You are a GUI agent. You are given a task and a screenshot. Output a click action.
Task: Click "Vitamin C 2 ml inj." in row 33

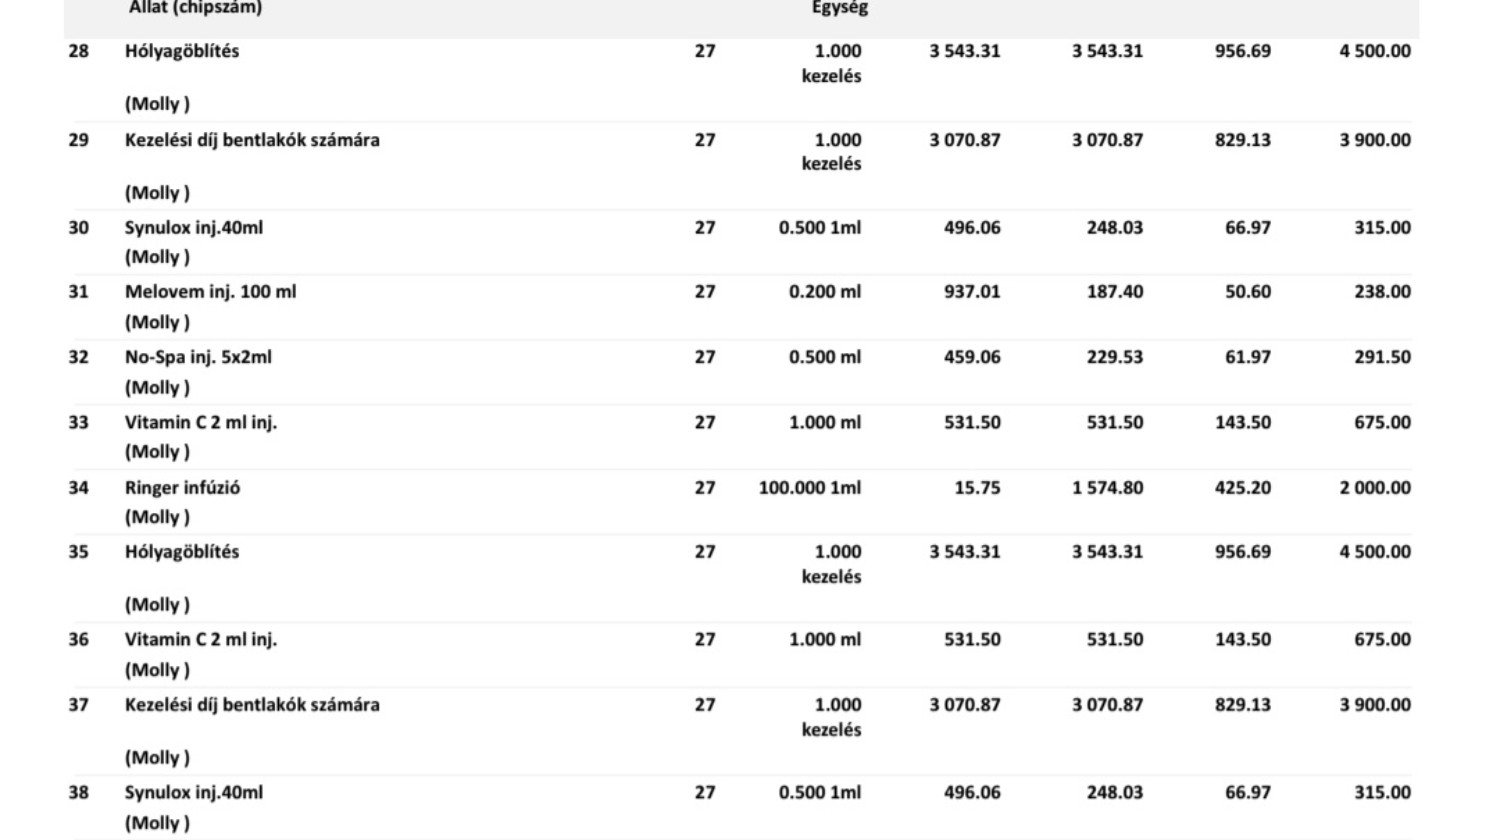pyautogui.click(x=201, y=422)
